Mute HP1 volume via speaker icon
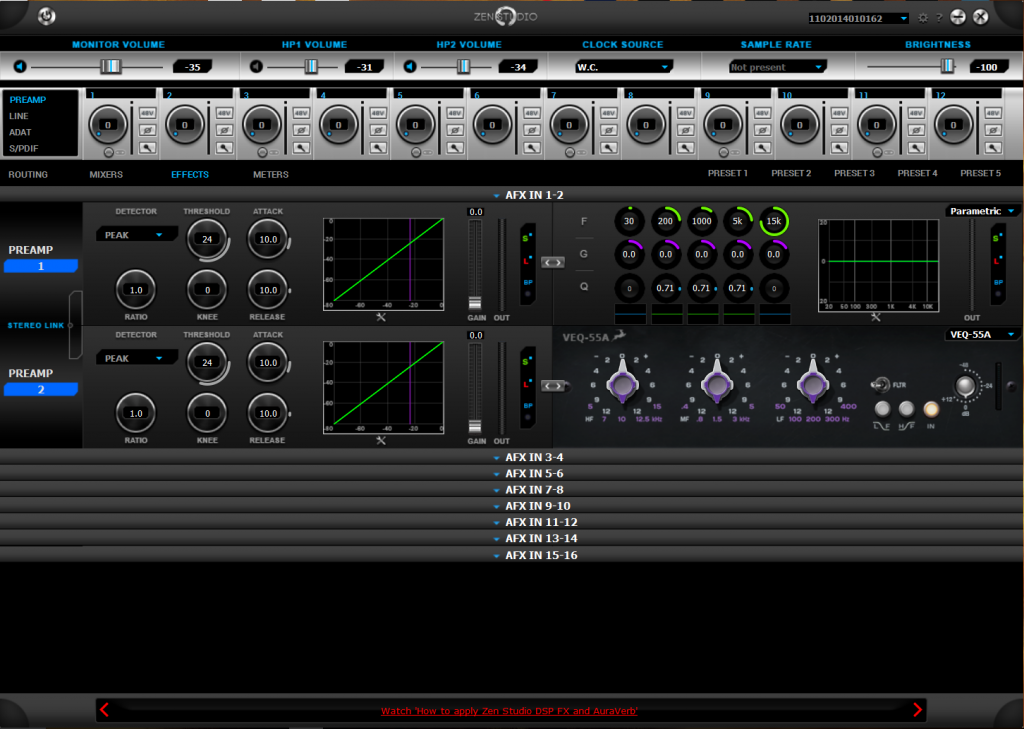This screenshot has height=729, width=1024. [257, 67]
